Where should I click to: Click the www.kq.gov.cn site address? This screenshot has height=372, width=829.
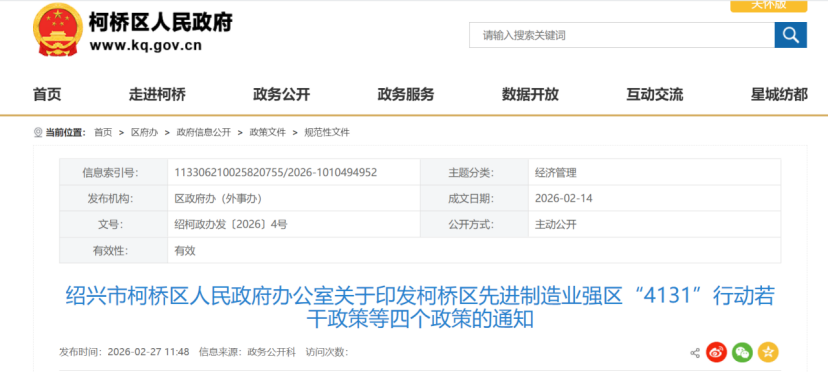click(x=145, y=45)
